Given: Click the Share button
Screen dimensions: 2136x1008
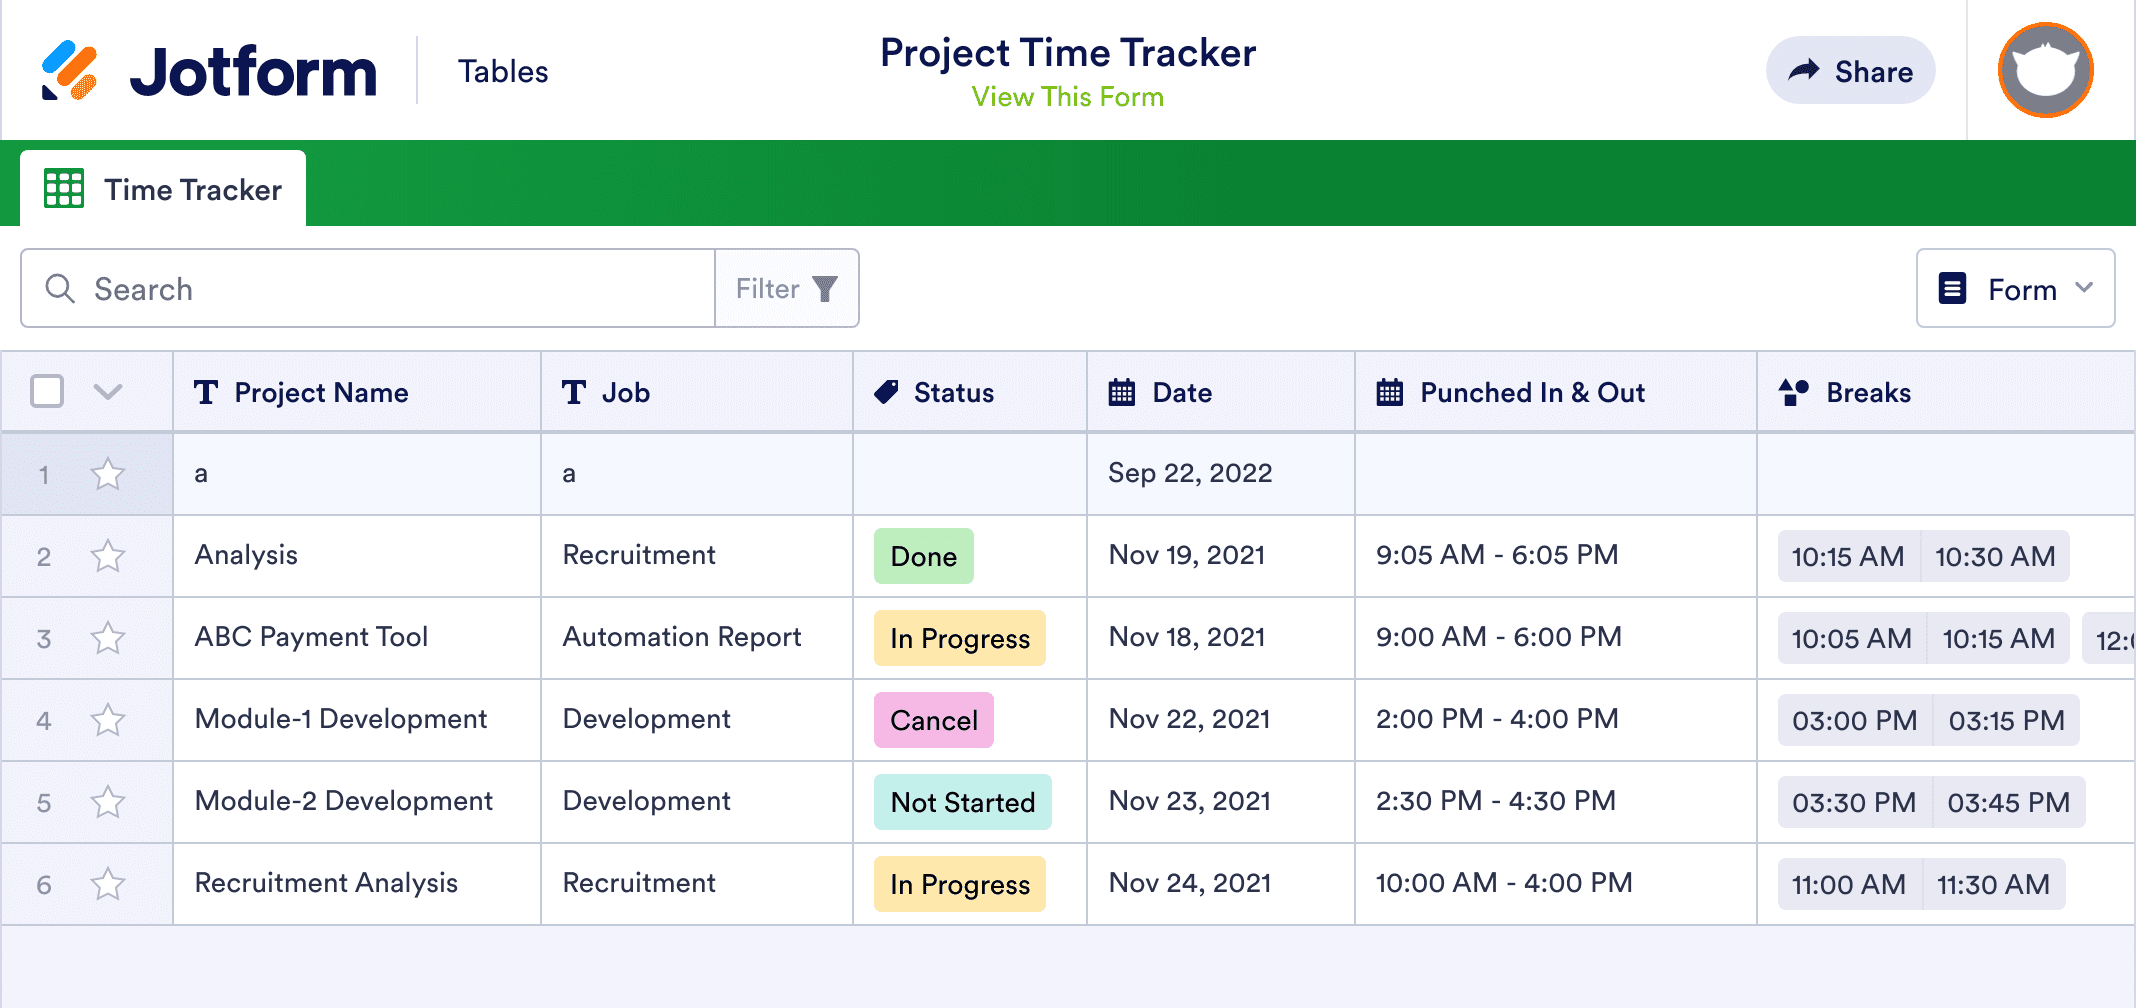Looking at the screenshot, I should coord(1850,70).
